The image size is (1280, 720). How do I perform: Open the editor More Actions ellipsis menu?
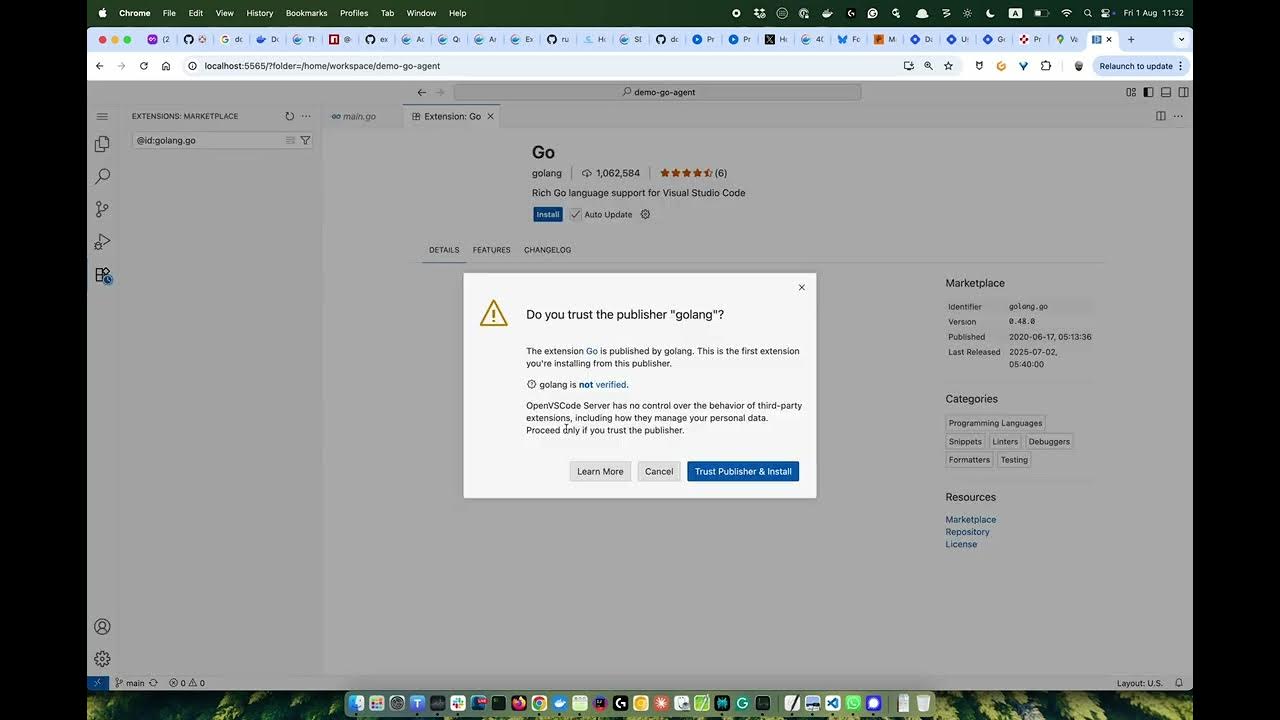pyautogui.click(x=1177, y=116)
